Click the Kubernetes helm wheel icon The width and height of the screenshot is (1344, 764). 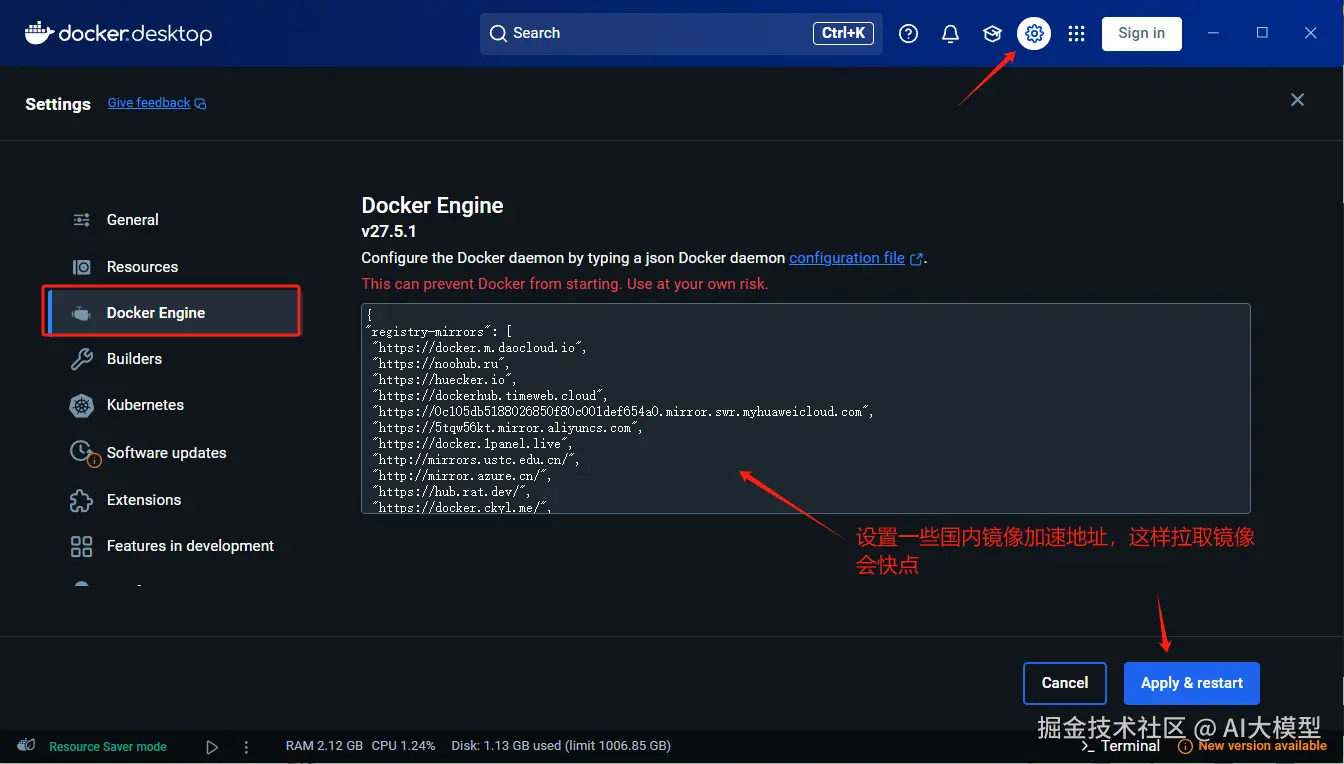click(x=82, y=405)
